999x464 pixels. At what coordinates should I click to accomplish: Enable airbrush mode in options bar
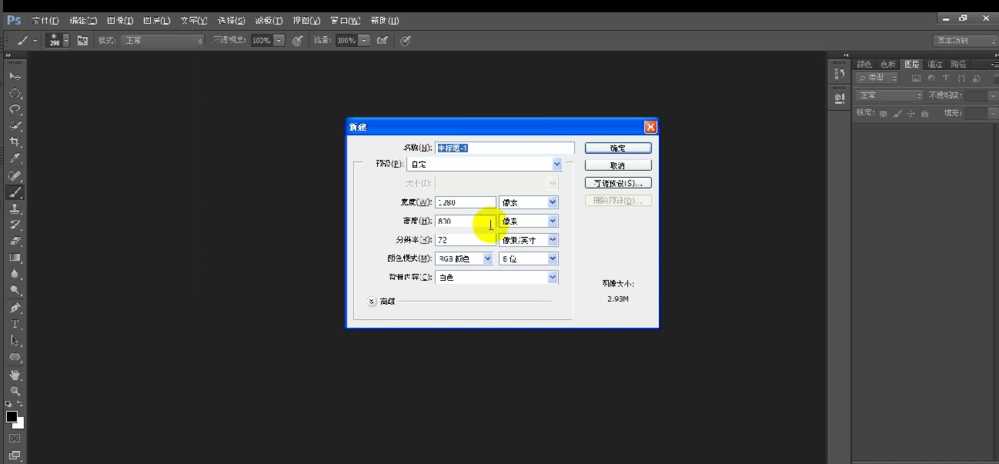384,40
